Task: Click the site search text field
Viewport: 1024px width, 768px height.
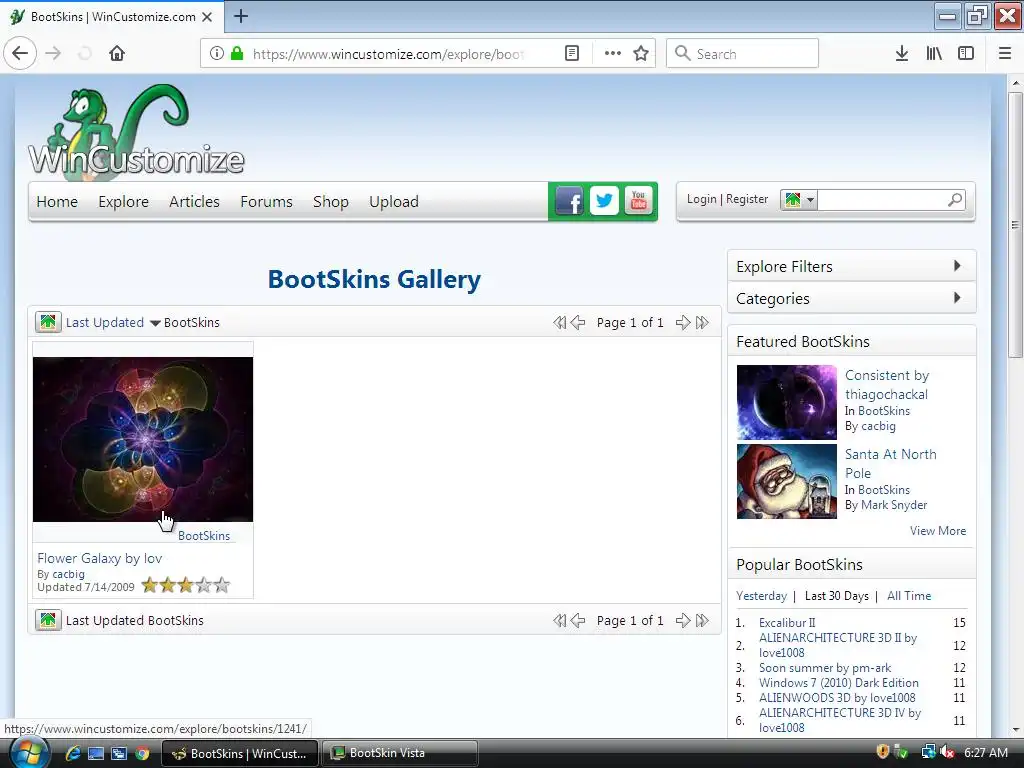Action: (x=881, y=200)
